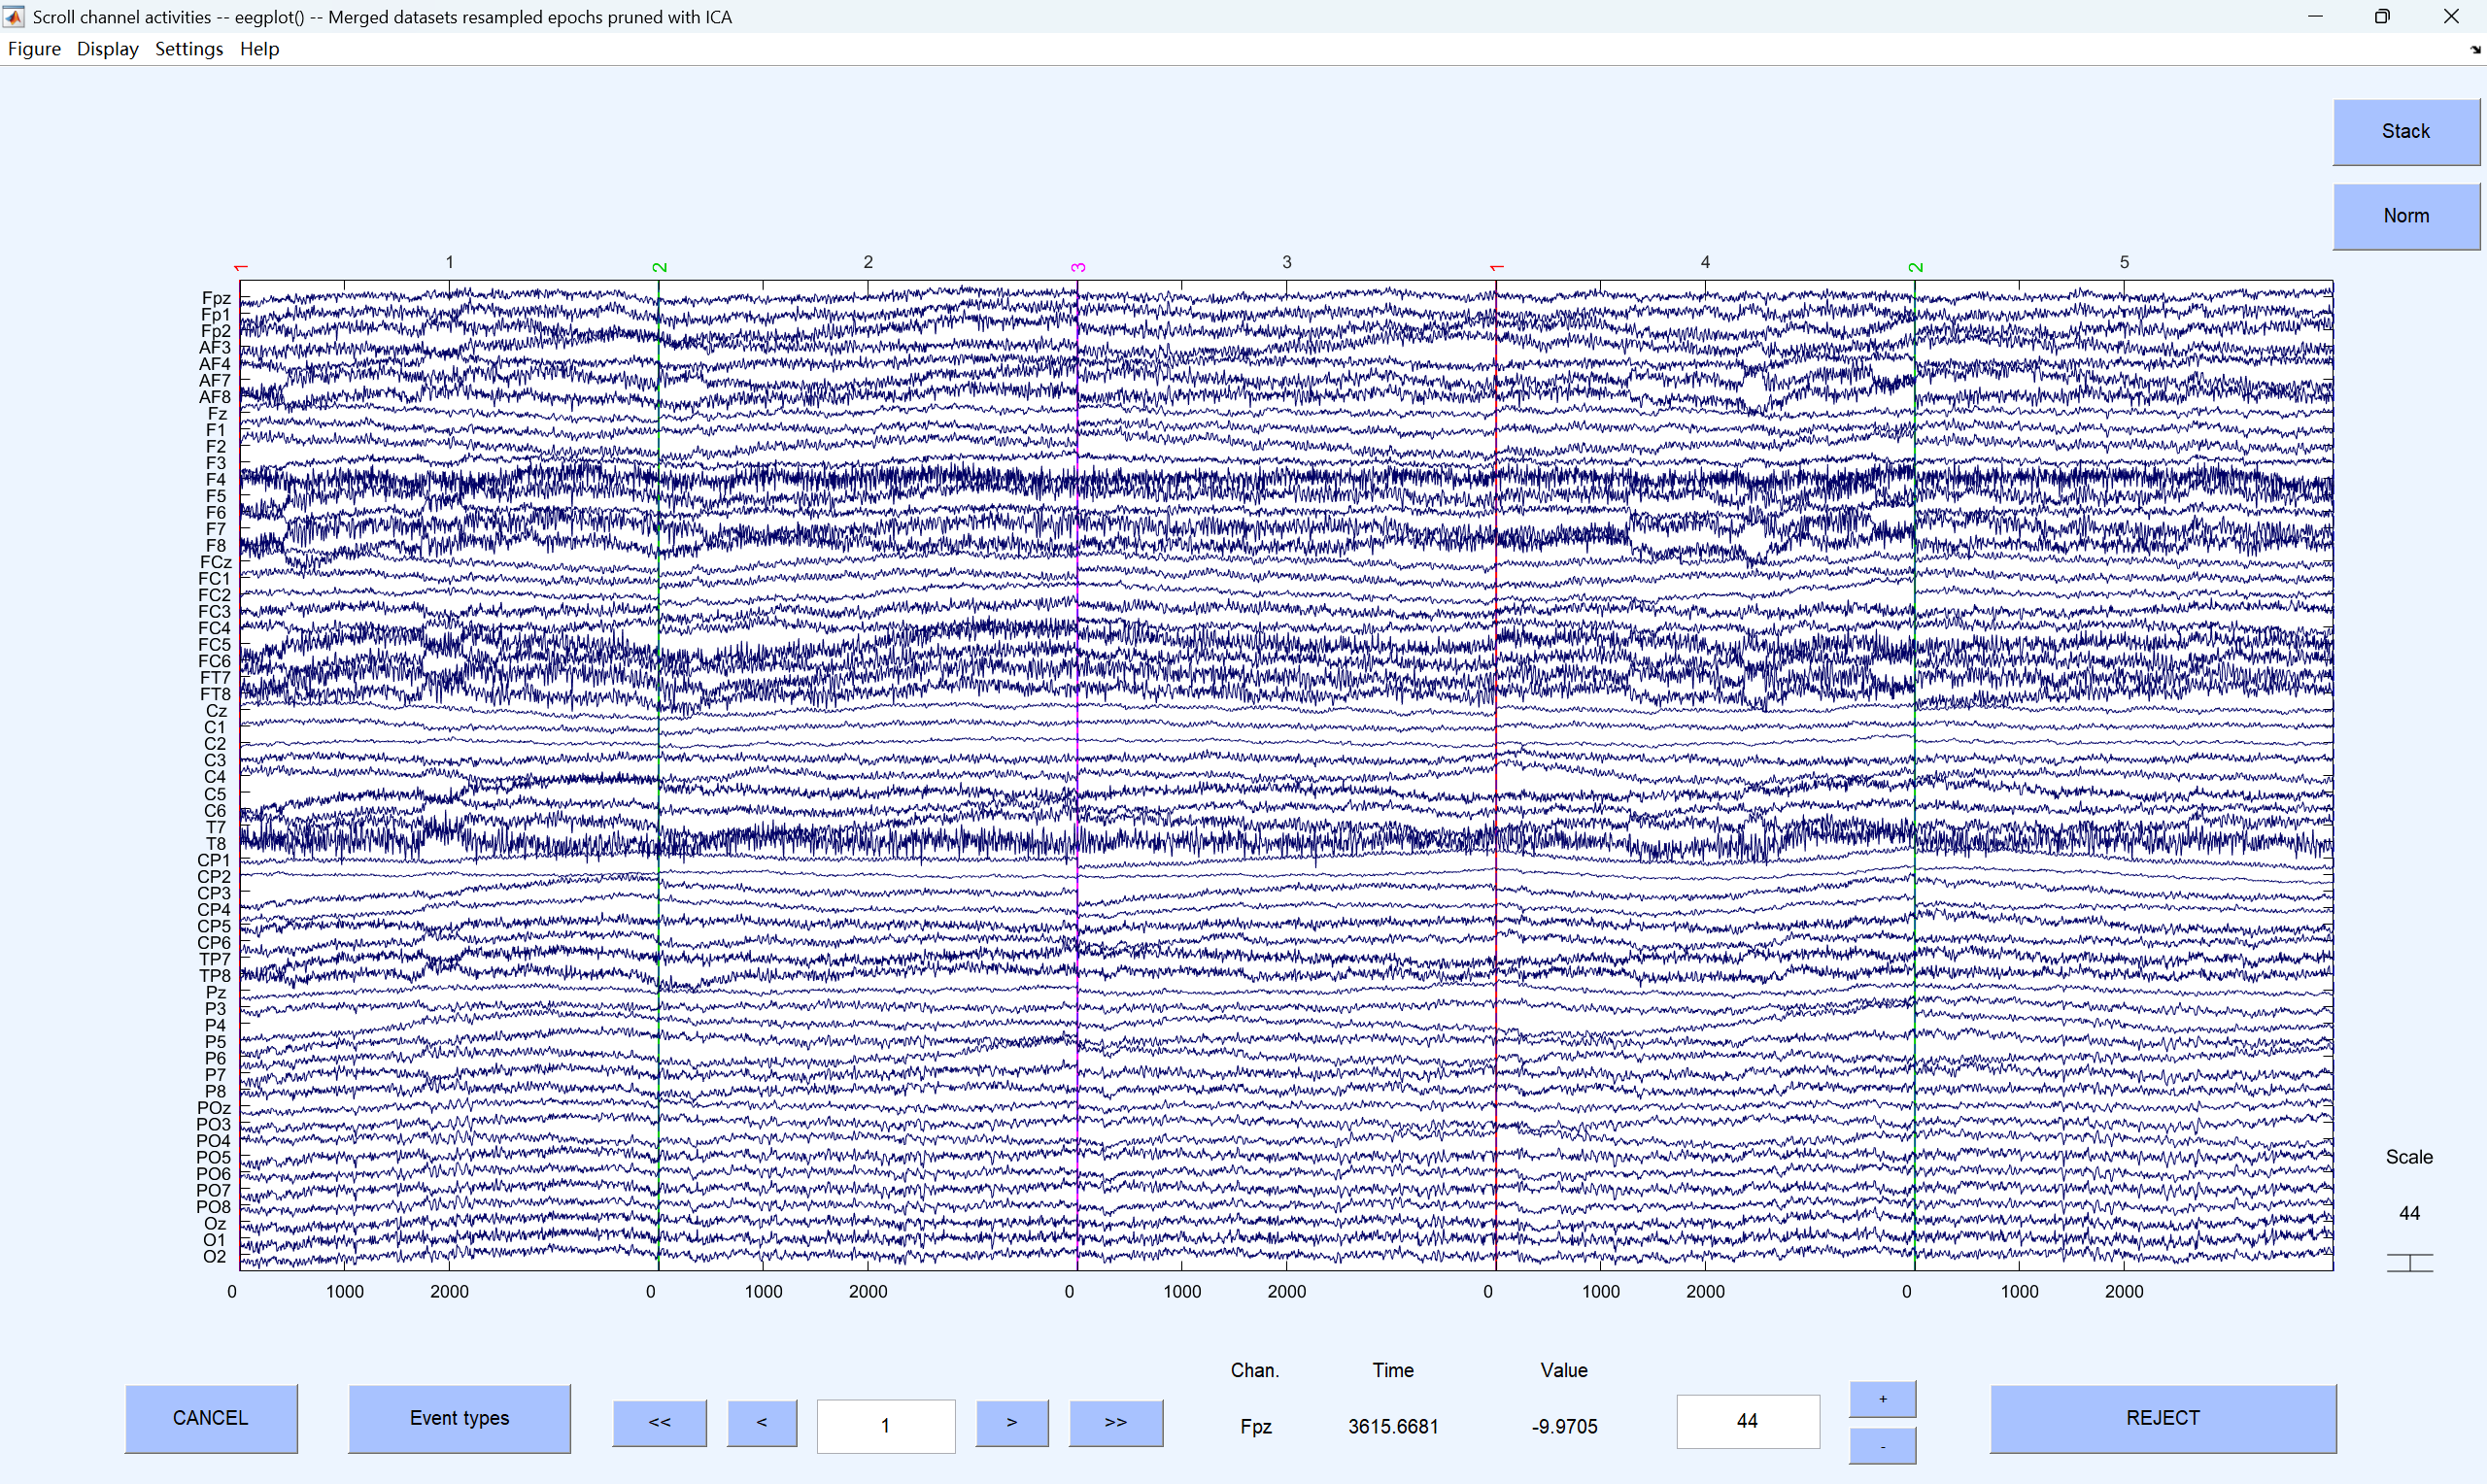Viewport: 2487px width, 1484px height.
Task: Click the Norm button
Action: pos(2405,216)
